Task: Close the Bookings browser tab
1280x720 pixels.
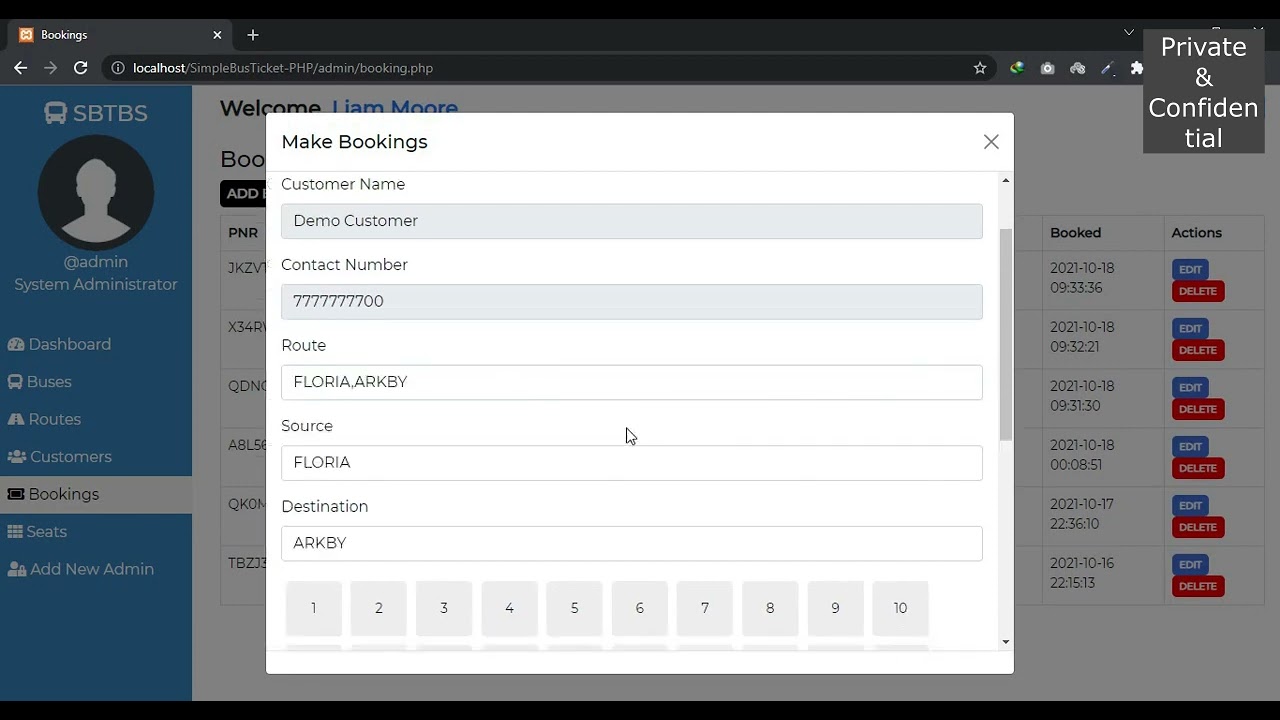Action: click(217, 35)
